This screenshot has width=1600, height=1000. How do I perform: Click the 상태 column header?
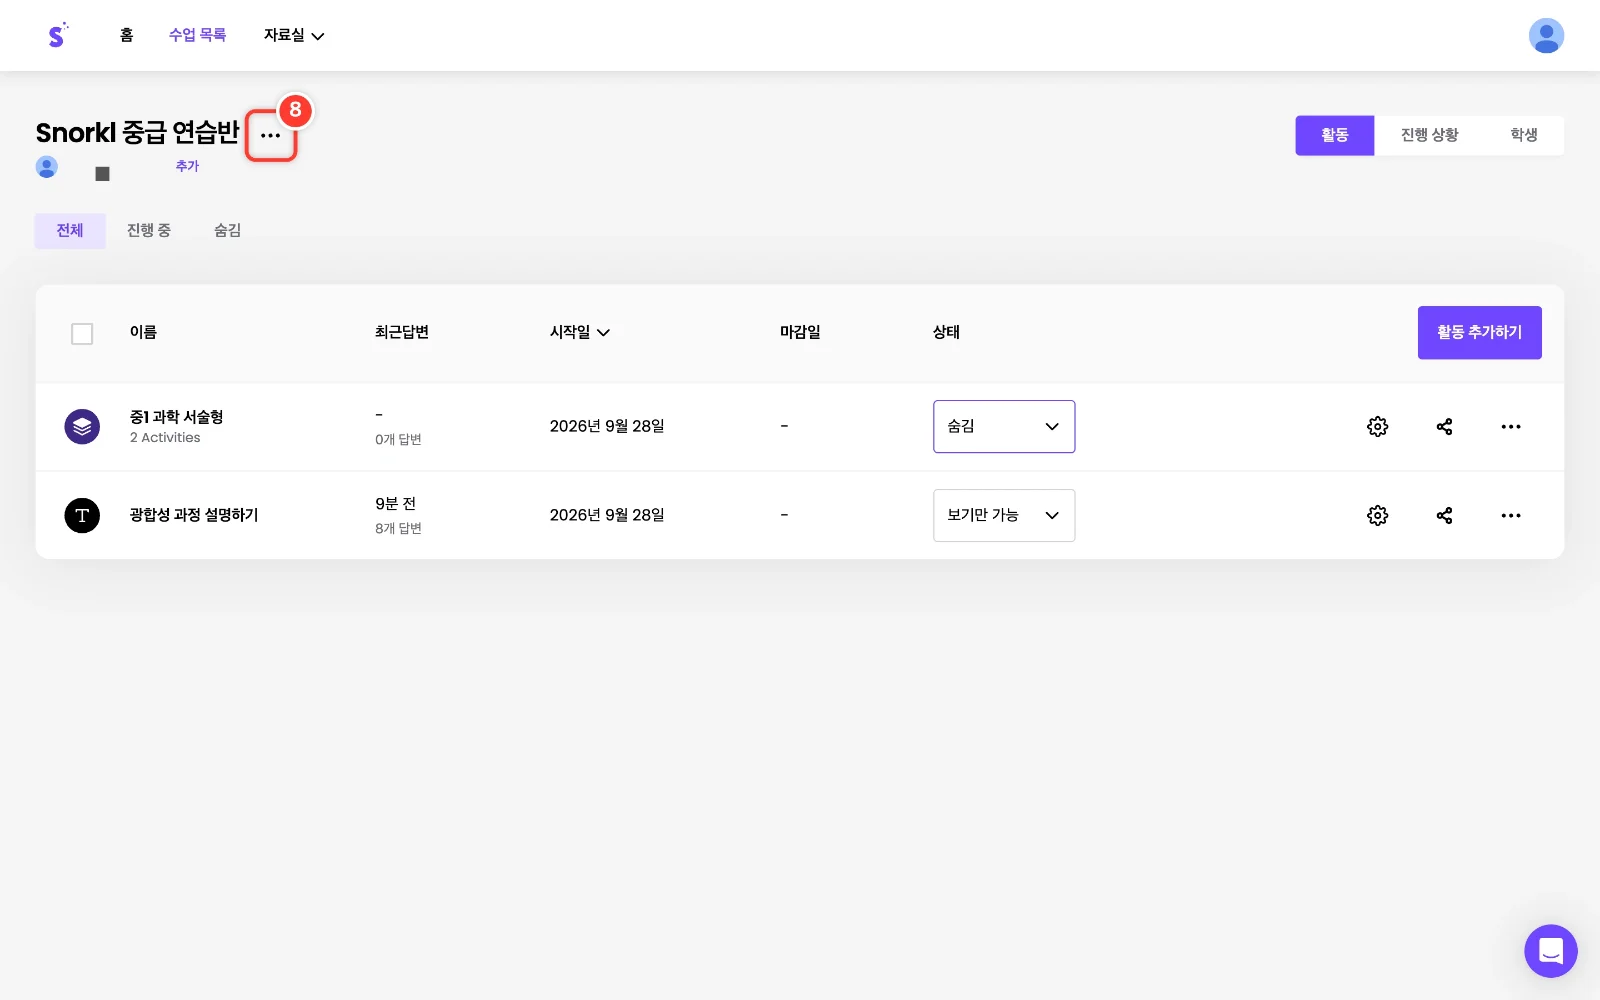pyautogui.click(x=946, y=332)
